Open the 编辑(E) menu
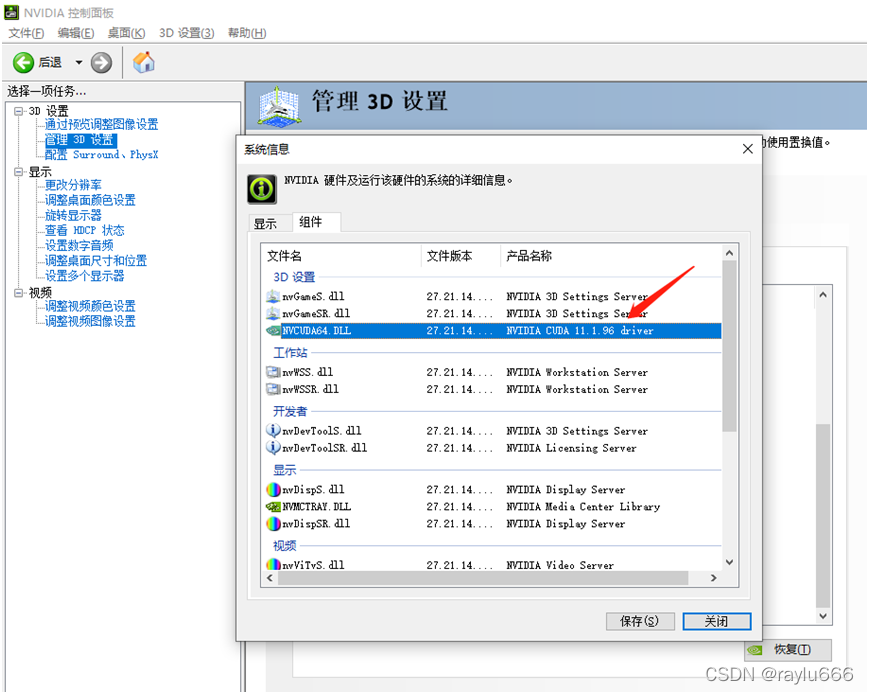Viewport: 869px width, 694px height. [x=76, y=33]
